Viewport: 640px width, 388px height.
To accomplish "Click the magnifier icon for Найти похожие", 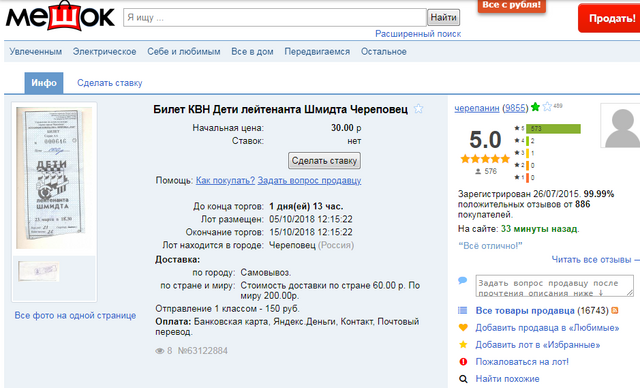I will [x=463, y=379].
